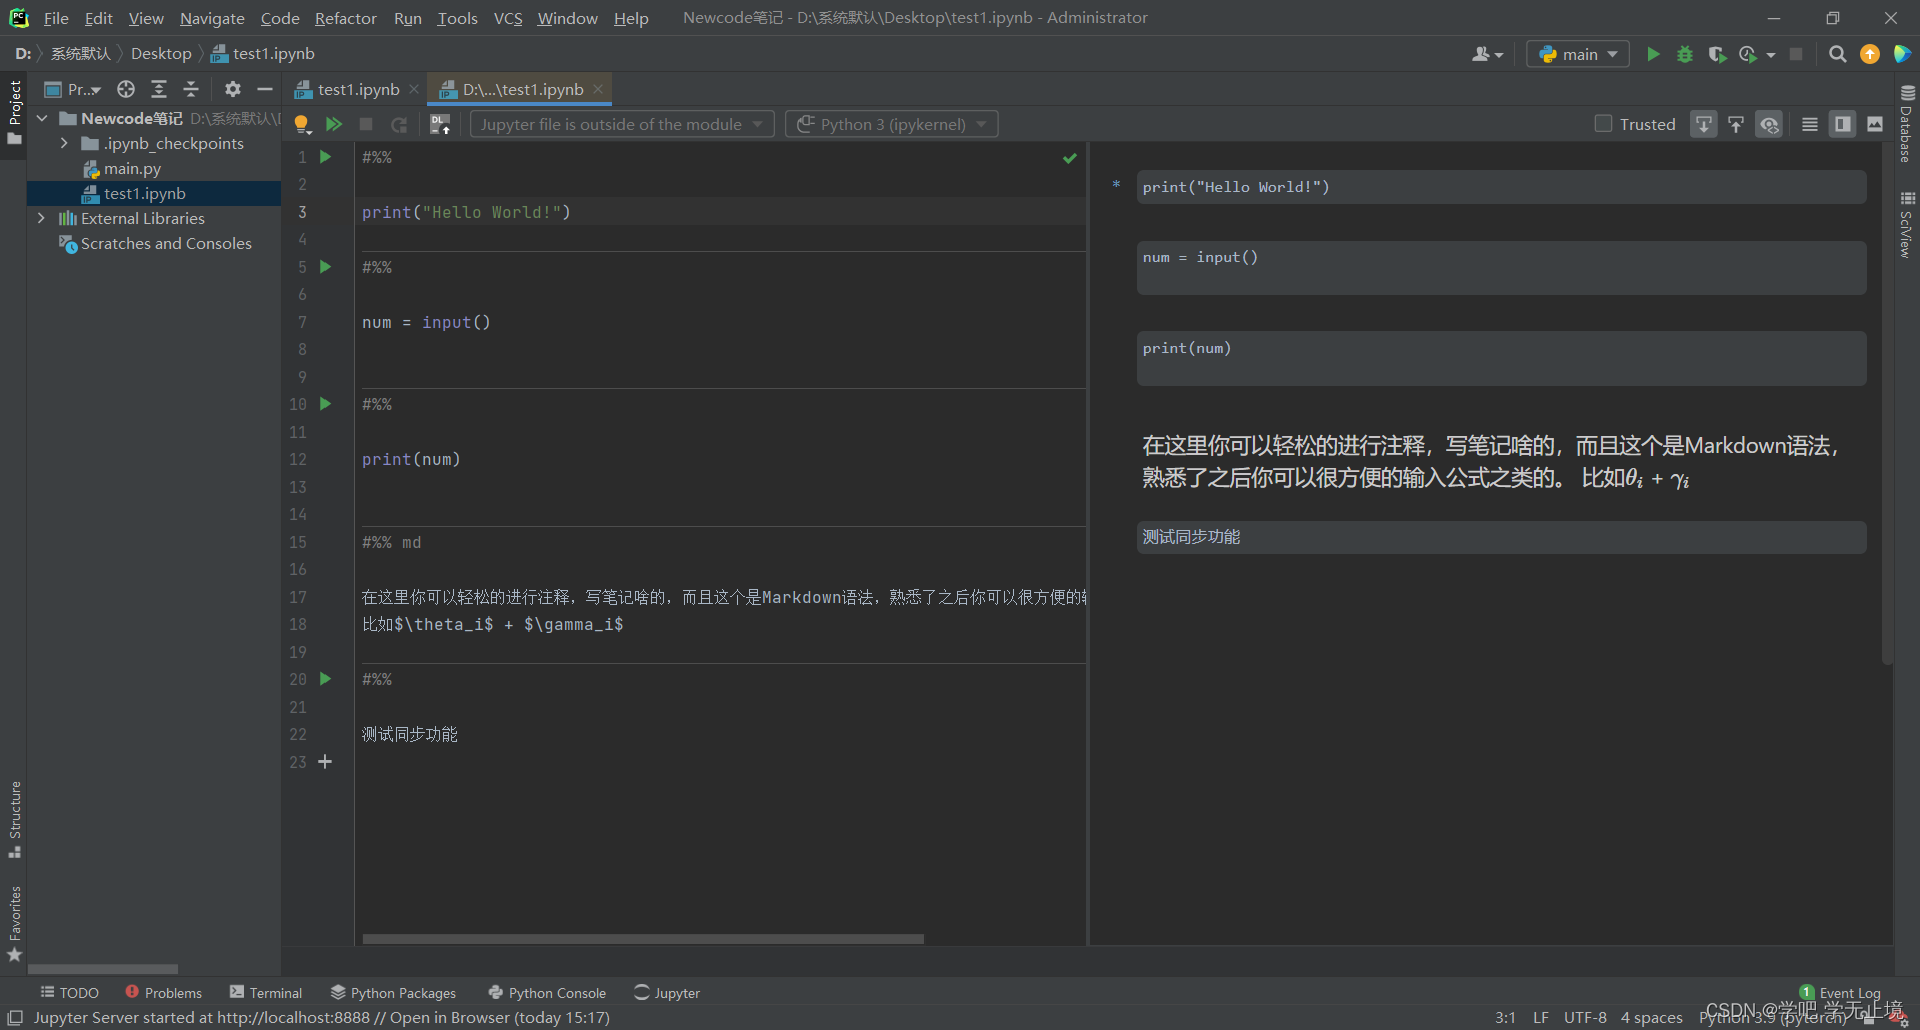Open the Refactor menu
The height and width of the screenshot is (1030, 1920).
(x=345, y=18)
